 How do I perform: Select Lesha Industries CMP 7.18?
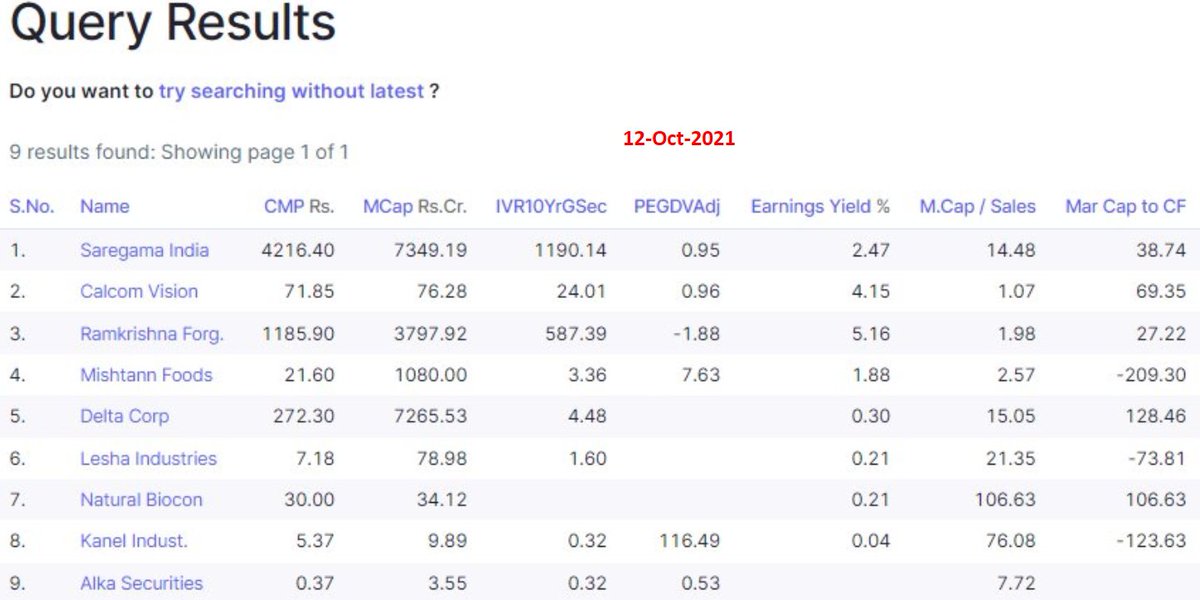click(317, 458)
